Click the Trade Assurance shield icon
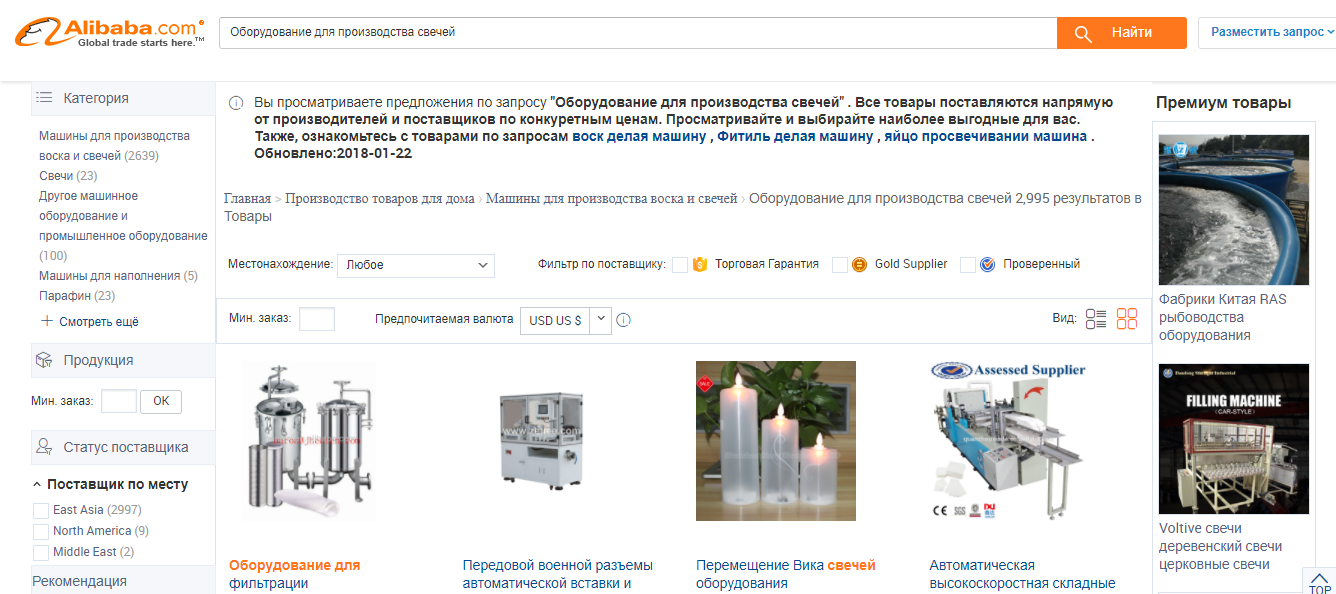1336x594 pixels. click(x=700, y=265)
